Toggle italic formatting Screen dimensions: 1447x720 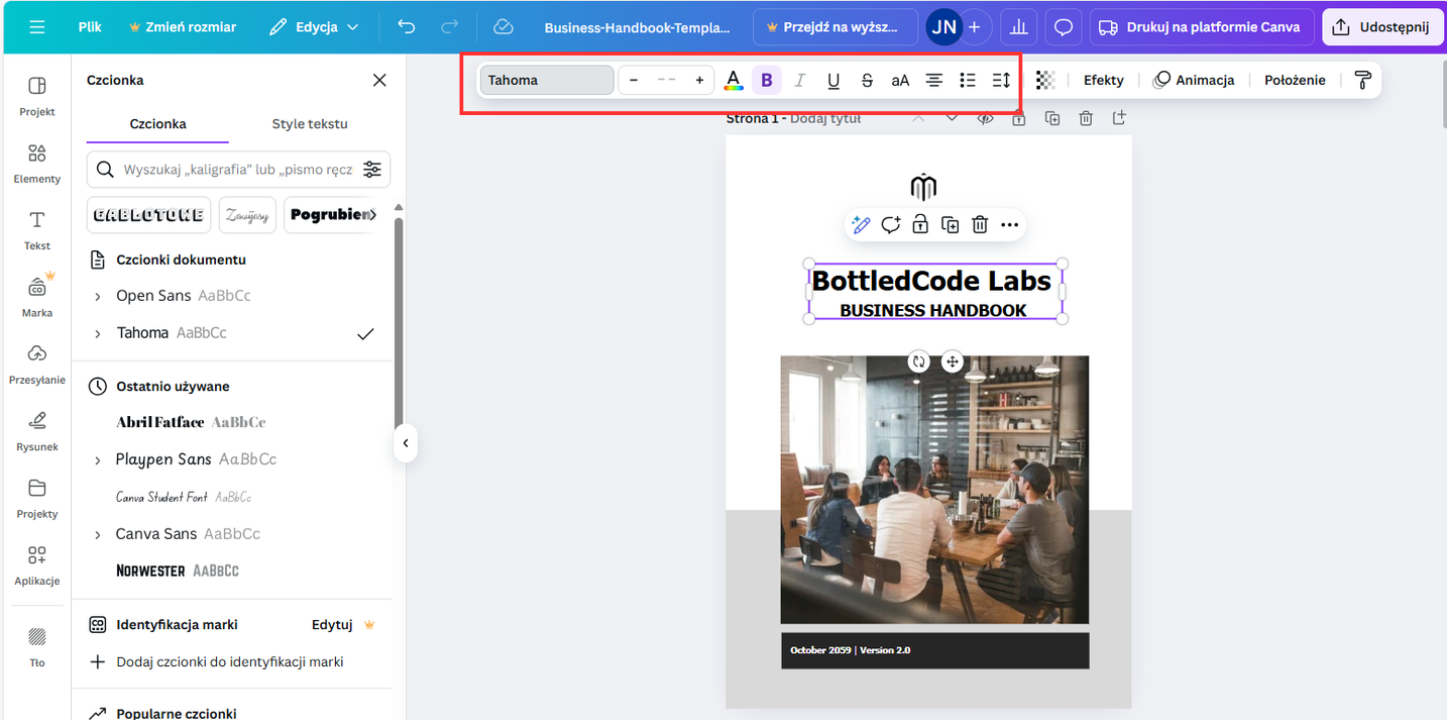(799, 80)
